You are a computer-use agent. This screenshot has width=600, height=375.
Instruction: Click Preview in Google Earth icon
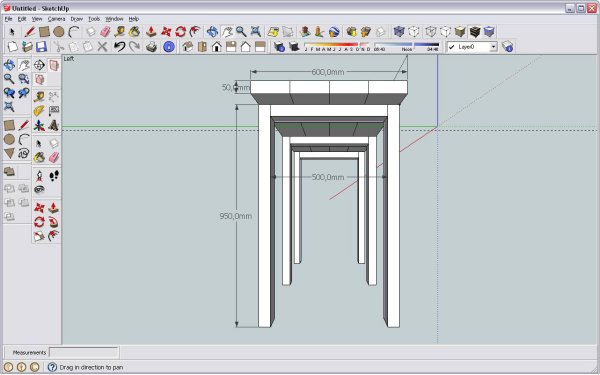click(334, 31)
